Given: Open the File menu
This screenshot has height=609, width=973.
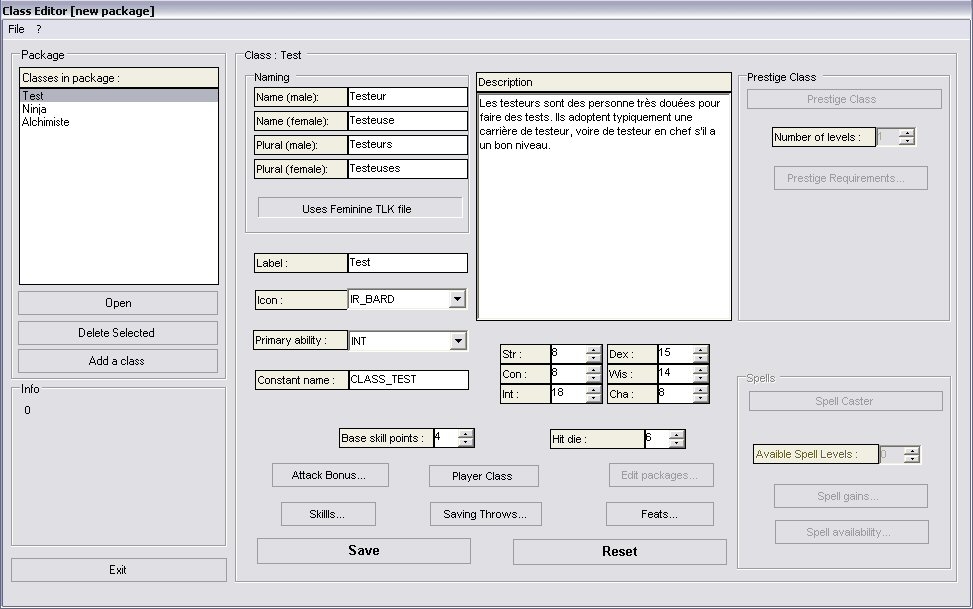Looking at the screenshot, I should coord(16,29).
